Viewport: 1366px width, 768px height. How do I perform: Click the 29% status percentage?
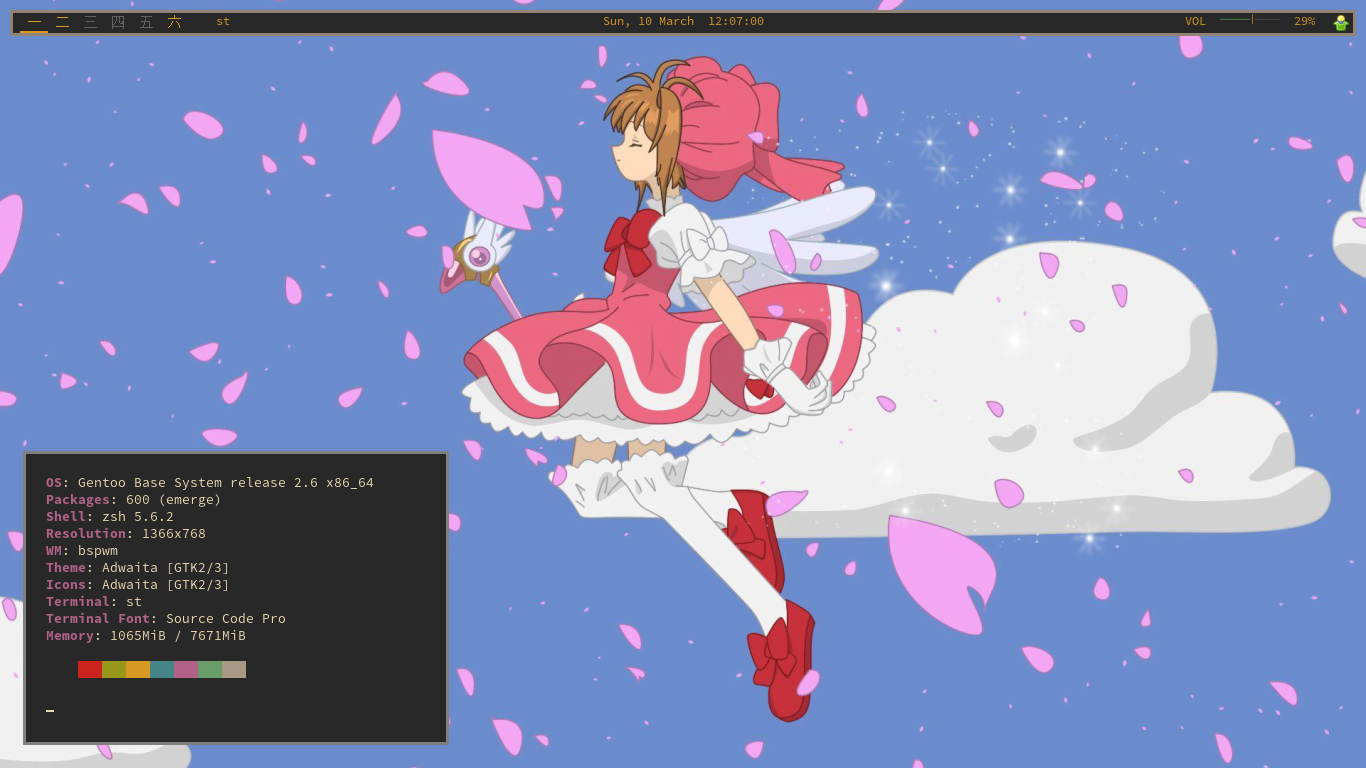(1304, 22)
